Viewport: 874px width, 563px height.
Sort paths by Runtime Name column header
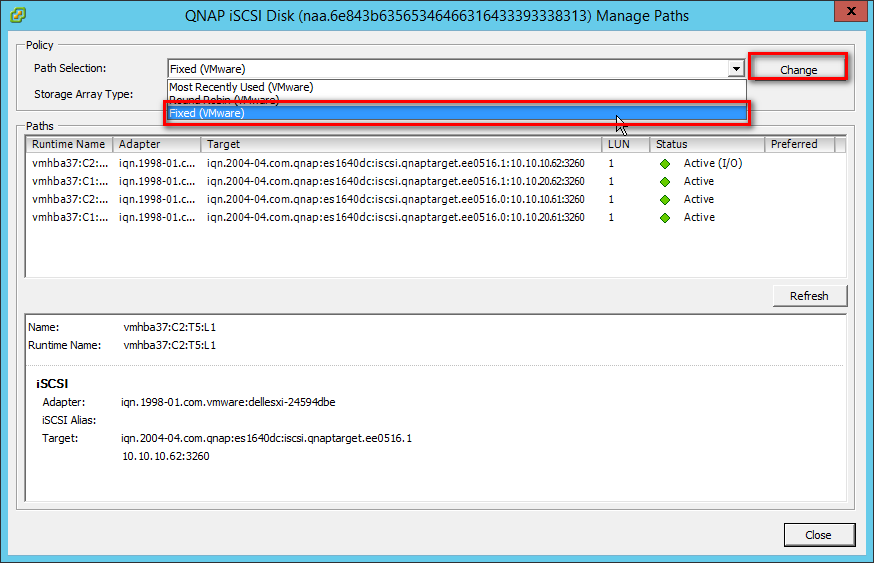(68, 144)
